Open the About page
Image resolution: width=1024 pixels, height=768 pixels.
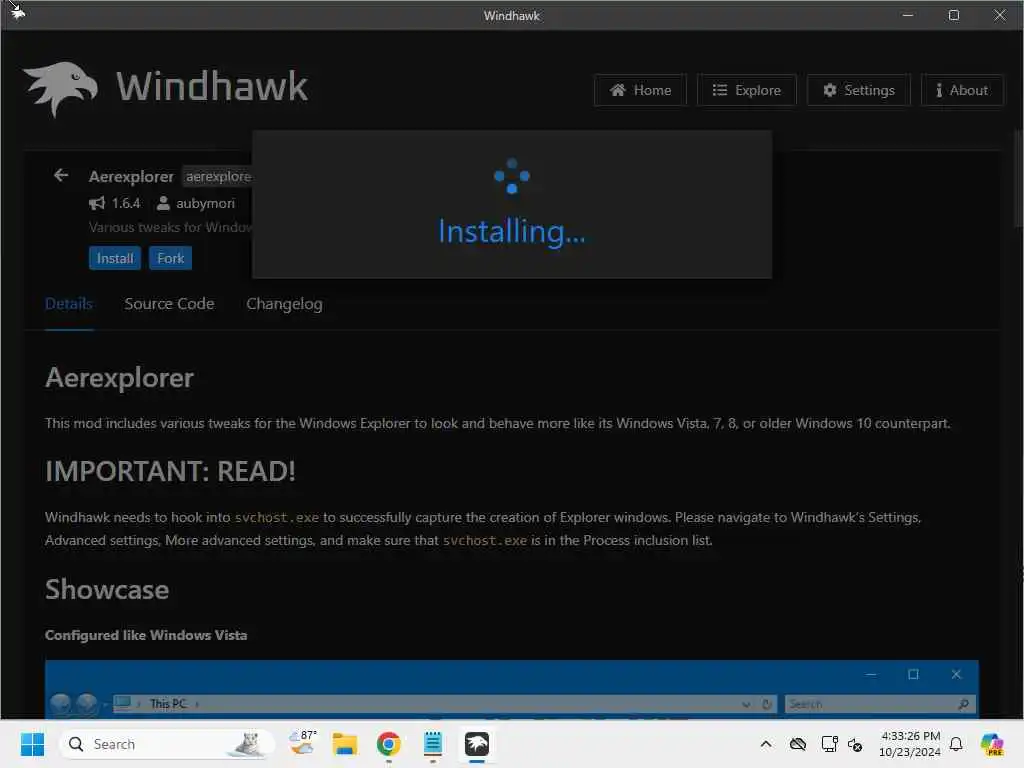coord(962,90)
